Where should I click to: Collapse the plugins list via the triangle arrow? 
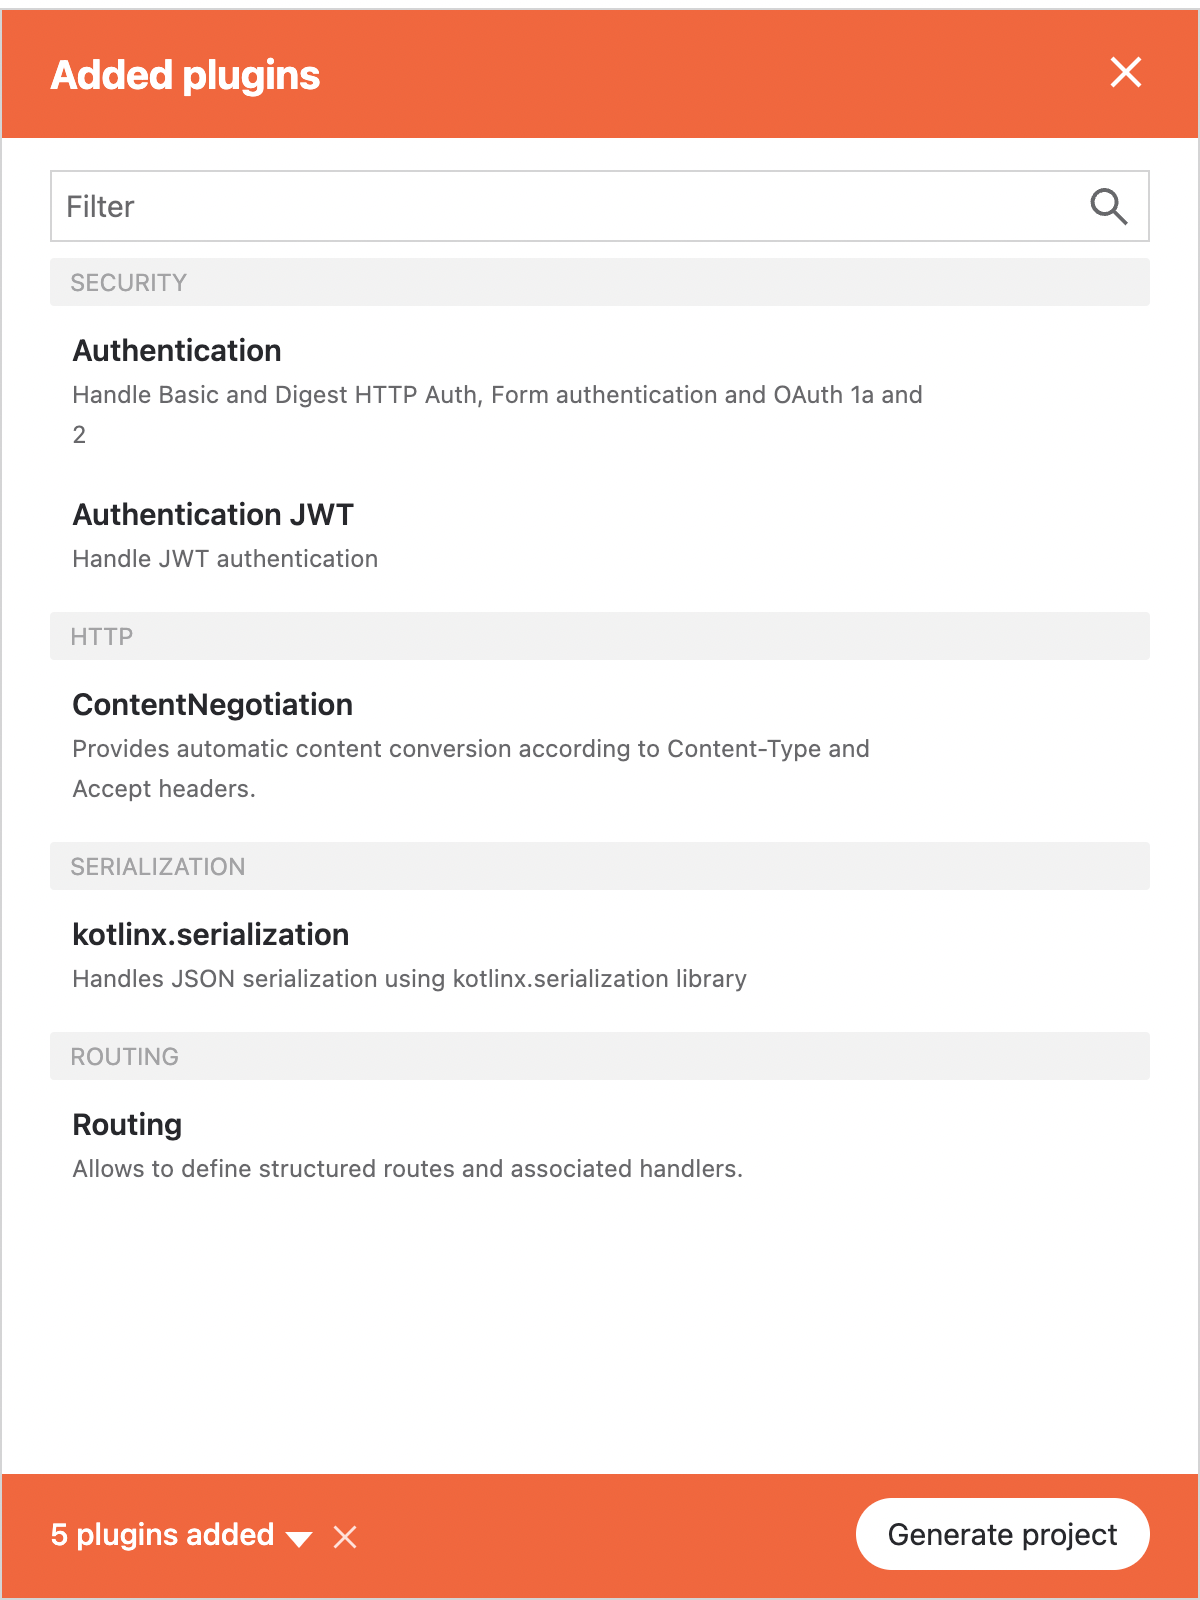pyautogui.click(x=299, y=1538)
